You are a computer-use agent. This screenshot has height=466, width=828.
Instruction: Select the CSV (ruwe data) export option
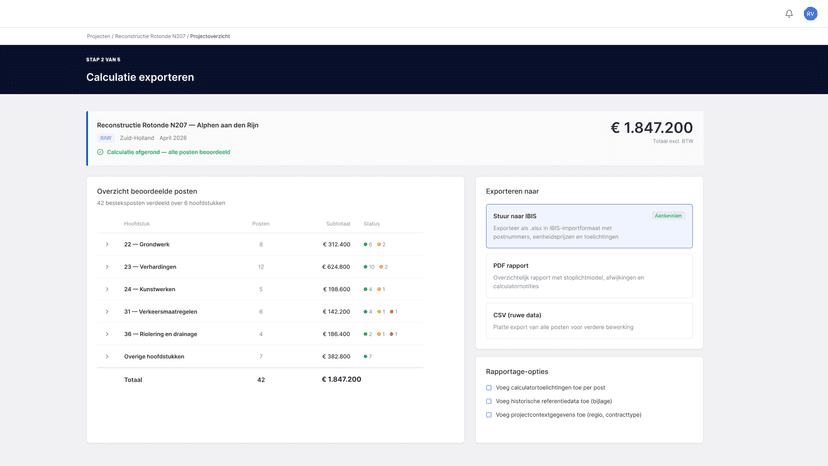click(x=589, y=321)
